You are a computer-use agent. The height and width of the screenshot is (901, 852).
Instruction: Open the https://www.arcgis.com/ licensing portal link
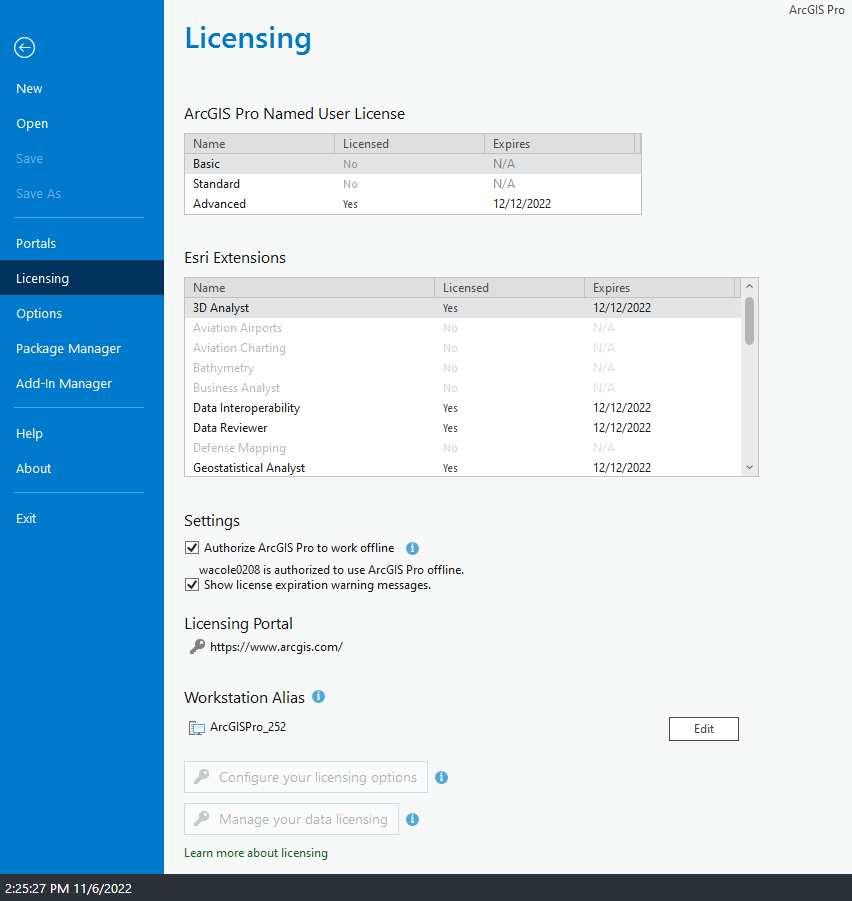[x=276, y=646]
